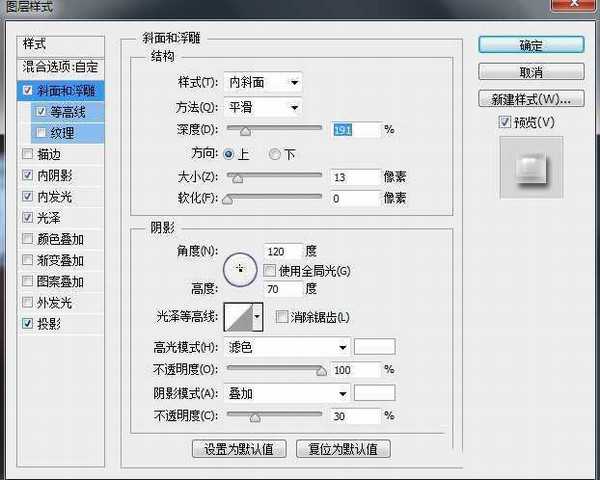Click the 大小 size input field
This screenshot has width=600, height=480.
[357, 177]
